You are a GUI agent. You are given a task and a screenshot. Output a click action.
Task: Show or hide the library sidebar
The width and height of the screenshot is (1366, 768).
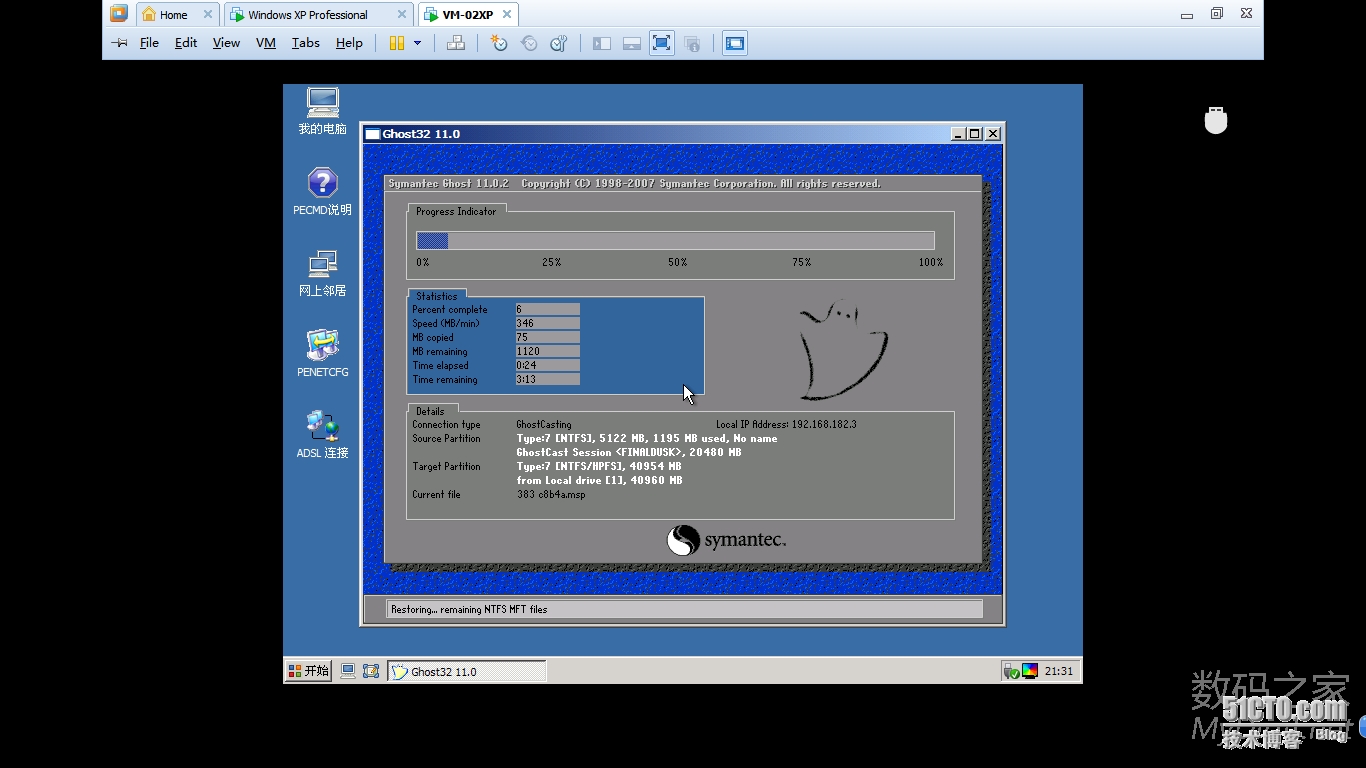click(602, 43)
